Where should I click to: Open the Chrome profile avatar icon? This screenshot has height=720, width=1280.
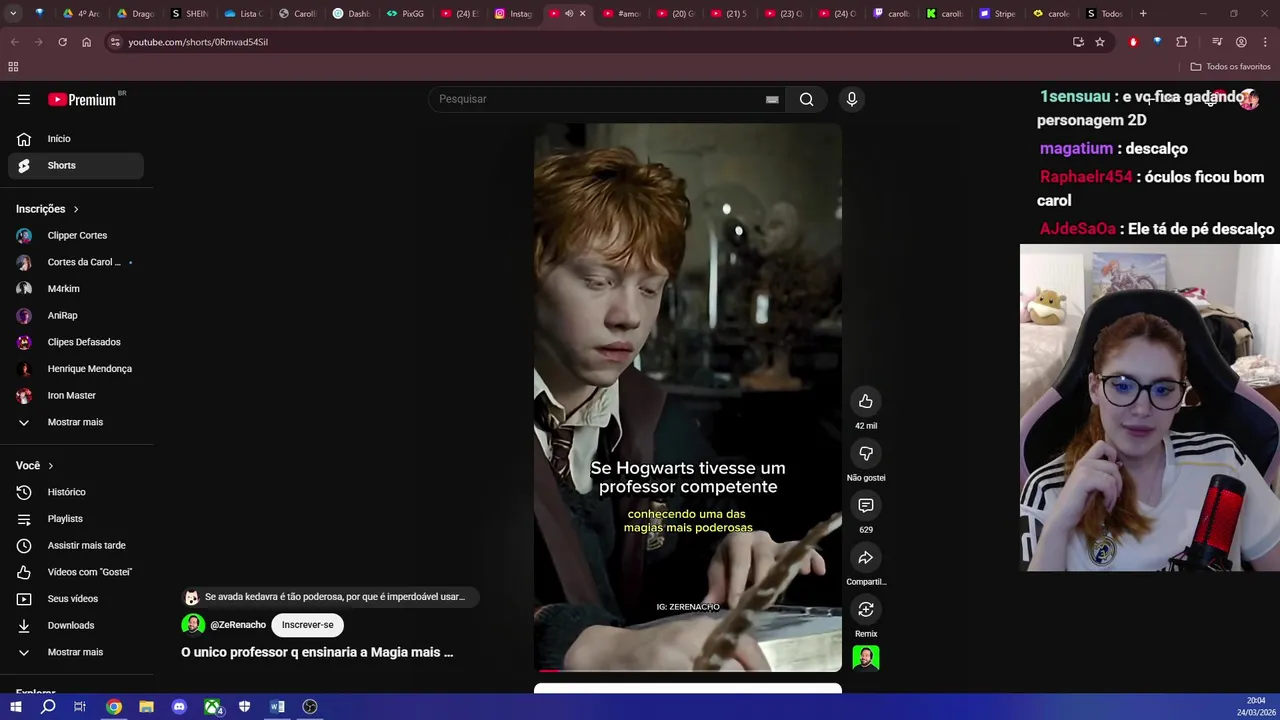pyautogui.click(x=1241, y=42)
